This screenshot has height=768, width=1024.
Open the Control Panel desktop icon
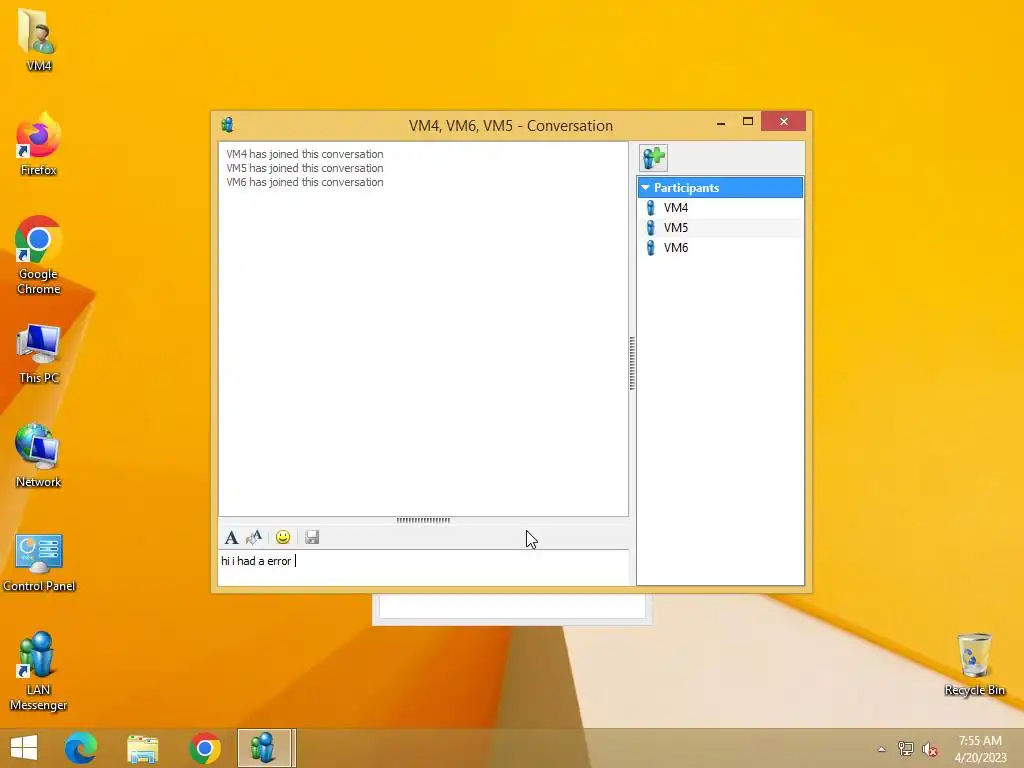point(39,561)
